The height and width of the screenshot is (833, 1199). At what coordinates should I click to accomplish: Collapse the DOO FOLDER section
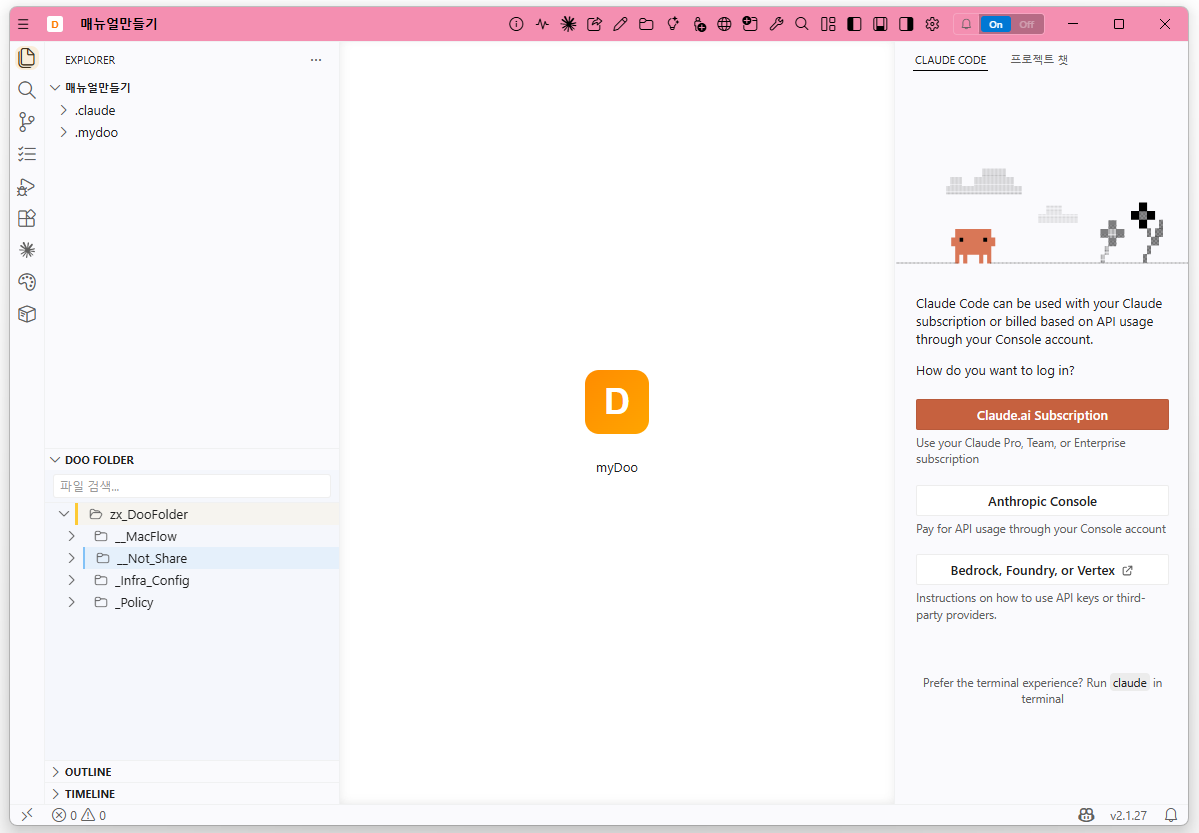(55, 460)
